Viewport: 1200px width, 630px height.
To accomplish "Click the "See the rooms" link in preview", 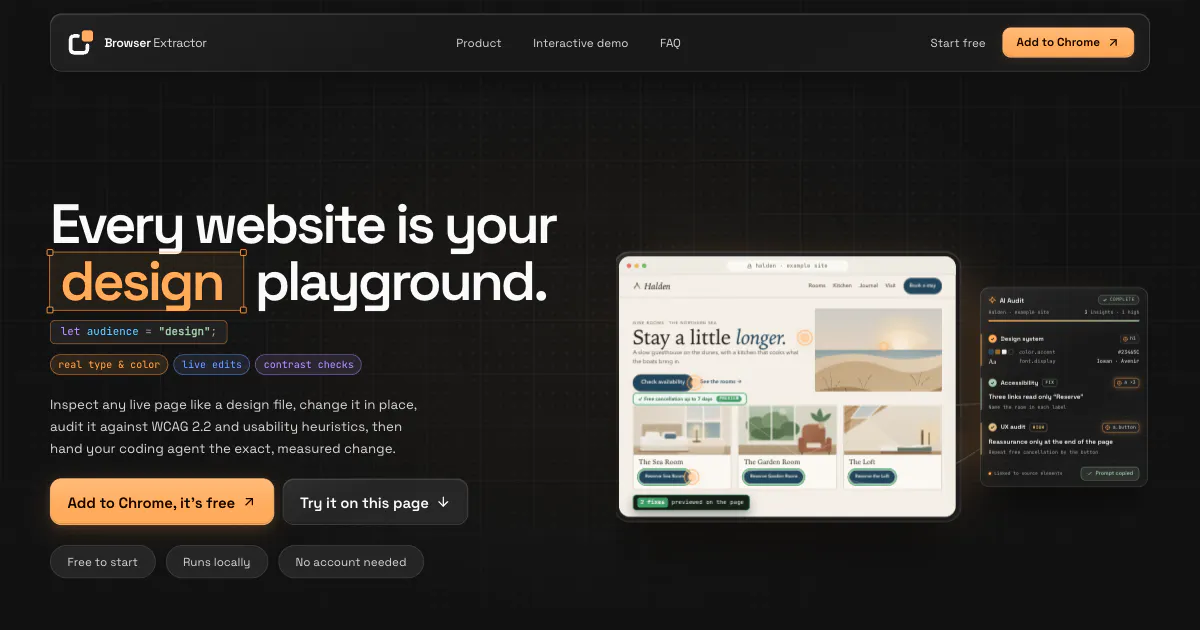I will click(x=721, y=382).
